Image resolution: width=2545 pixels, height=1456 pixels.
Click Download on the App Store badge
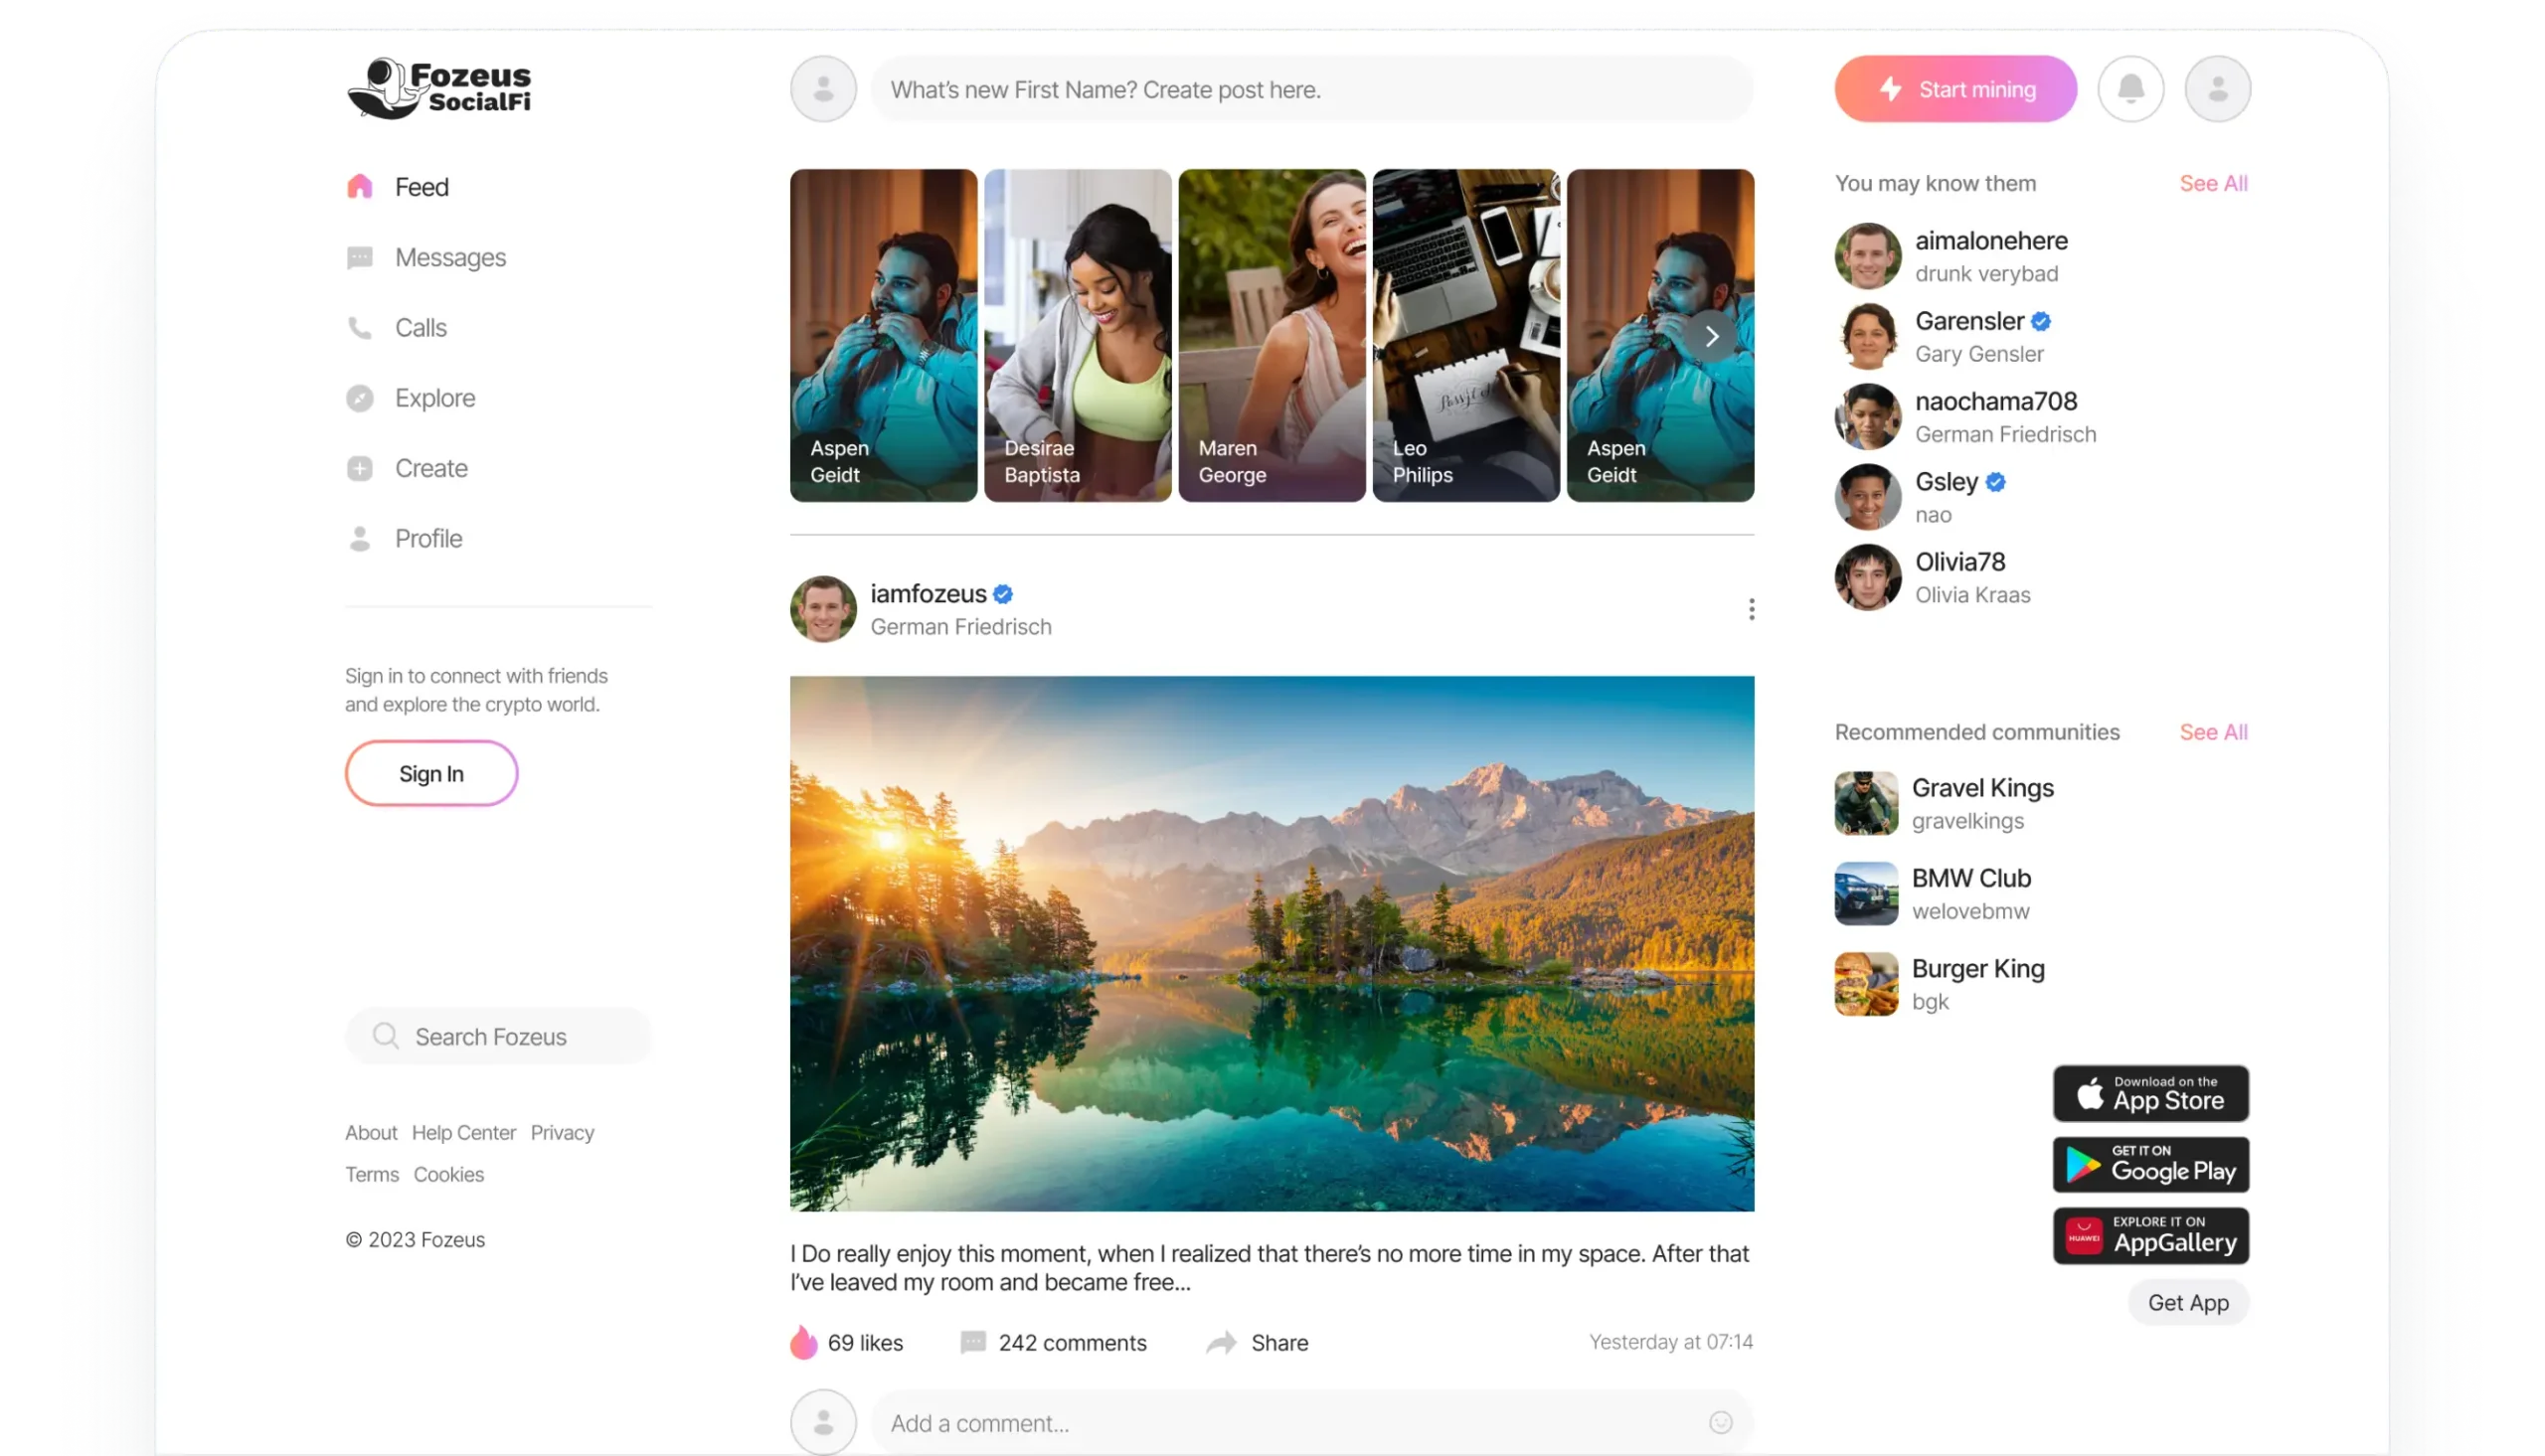coord(2150,1093)
